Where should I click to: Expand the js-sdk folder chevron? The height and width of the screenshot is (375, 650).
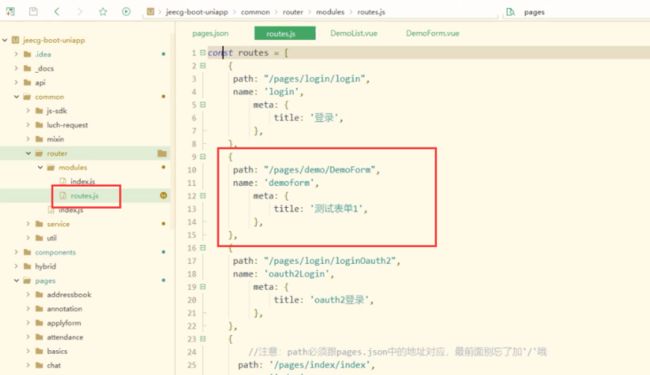pos(28,111)
